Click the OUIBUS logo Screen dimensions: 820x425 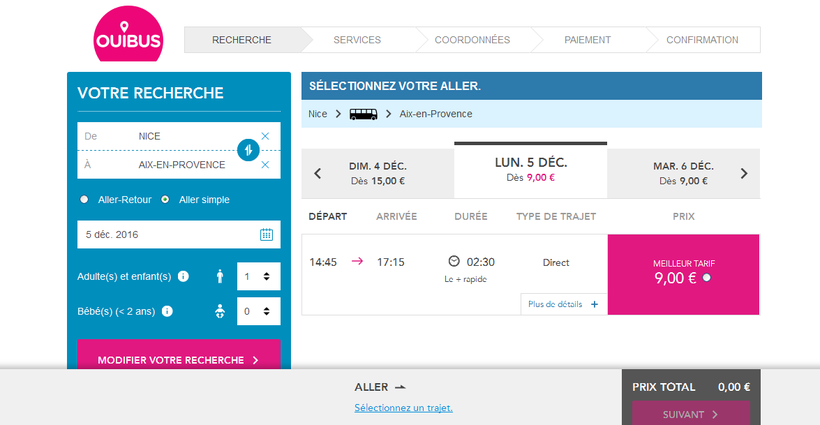[x=129, y=37]
